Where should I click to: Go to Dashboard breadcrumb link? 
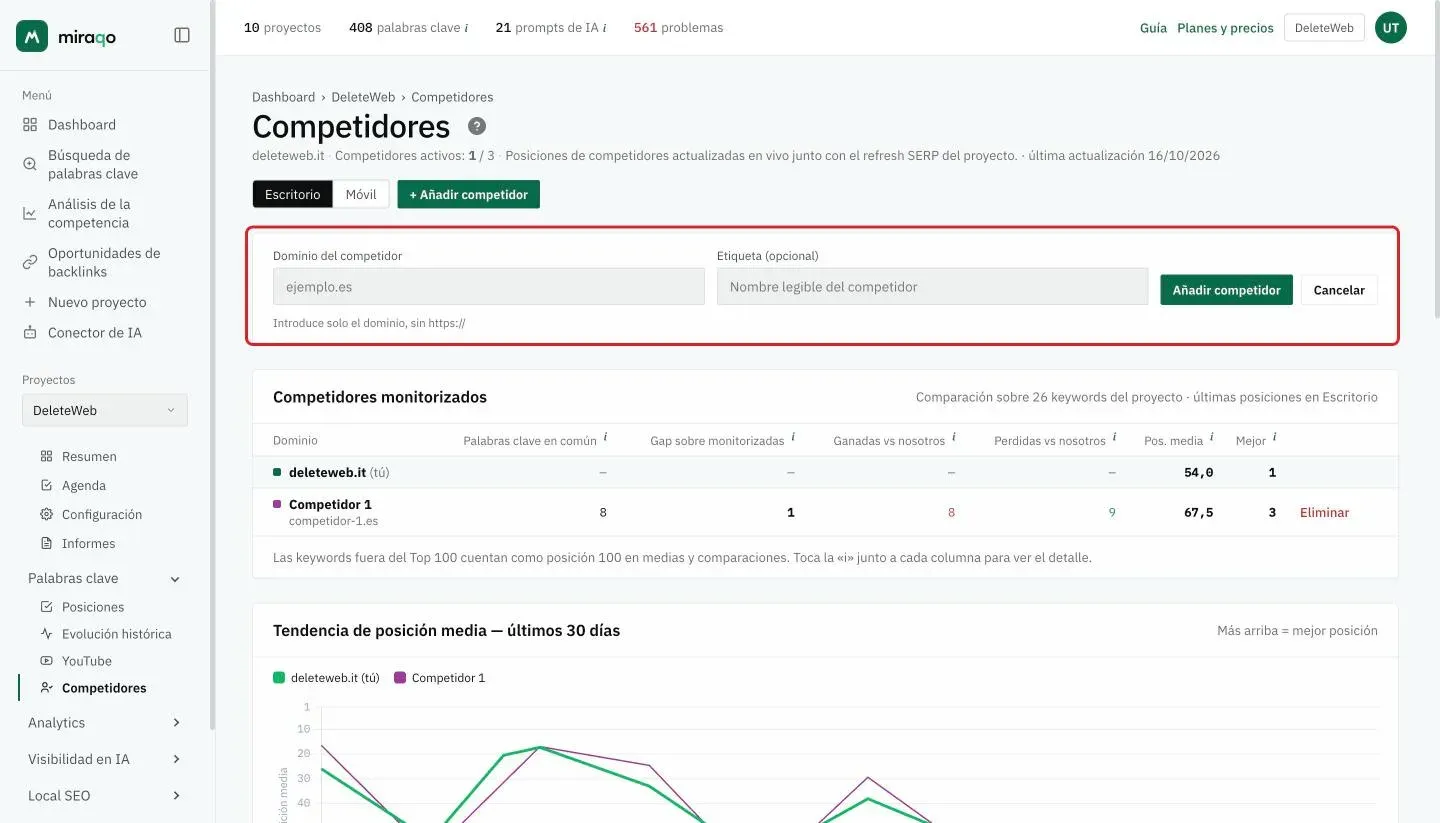283,97
